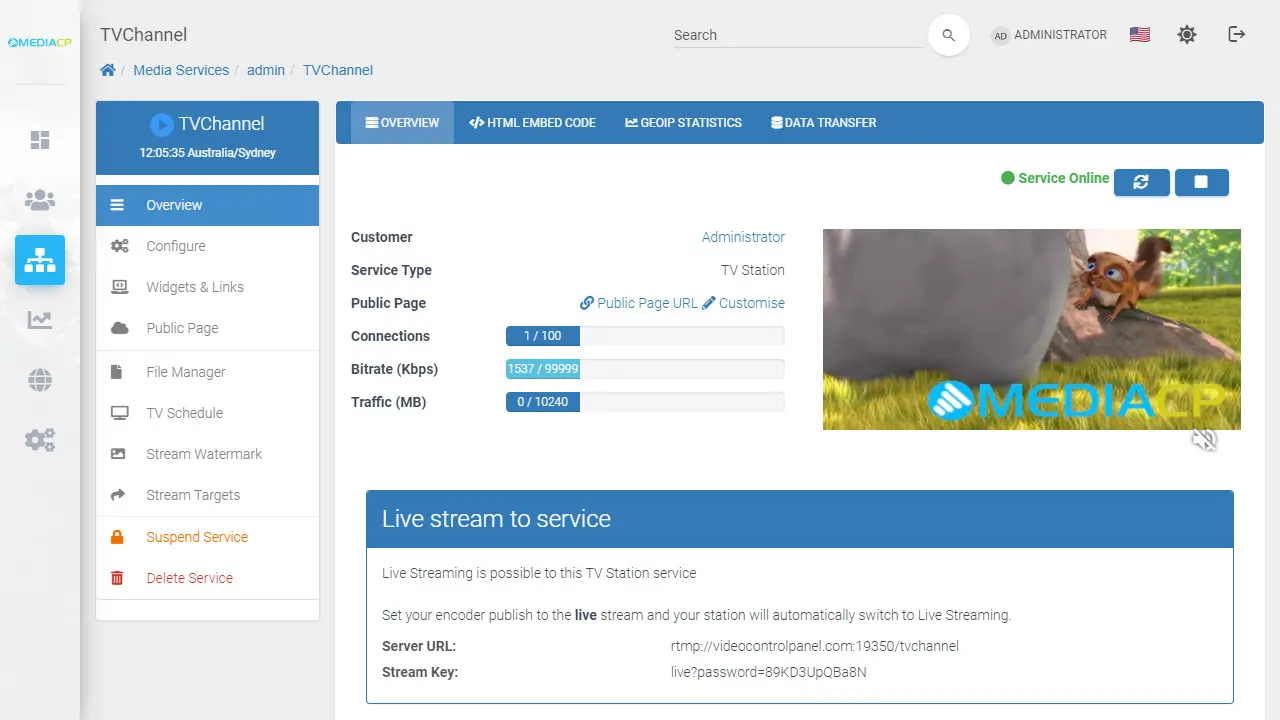The image size is (1280, 720).
Task: Select the media services network icon
Action: tap(40, 260)
